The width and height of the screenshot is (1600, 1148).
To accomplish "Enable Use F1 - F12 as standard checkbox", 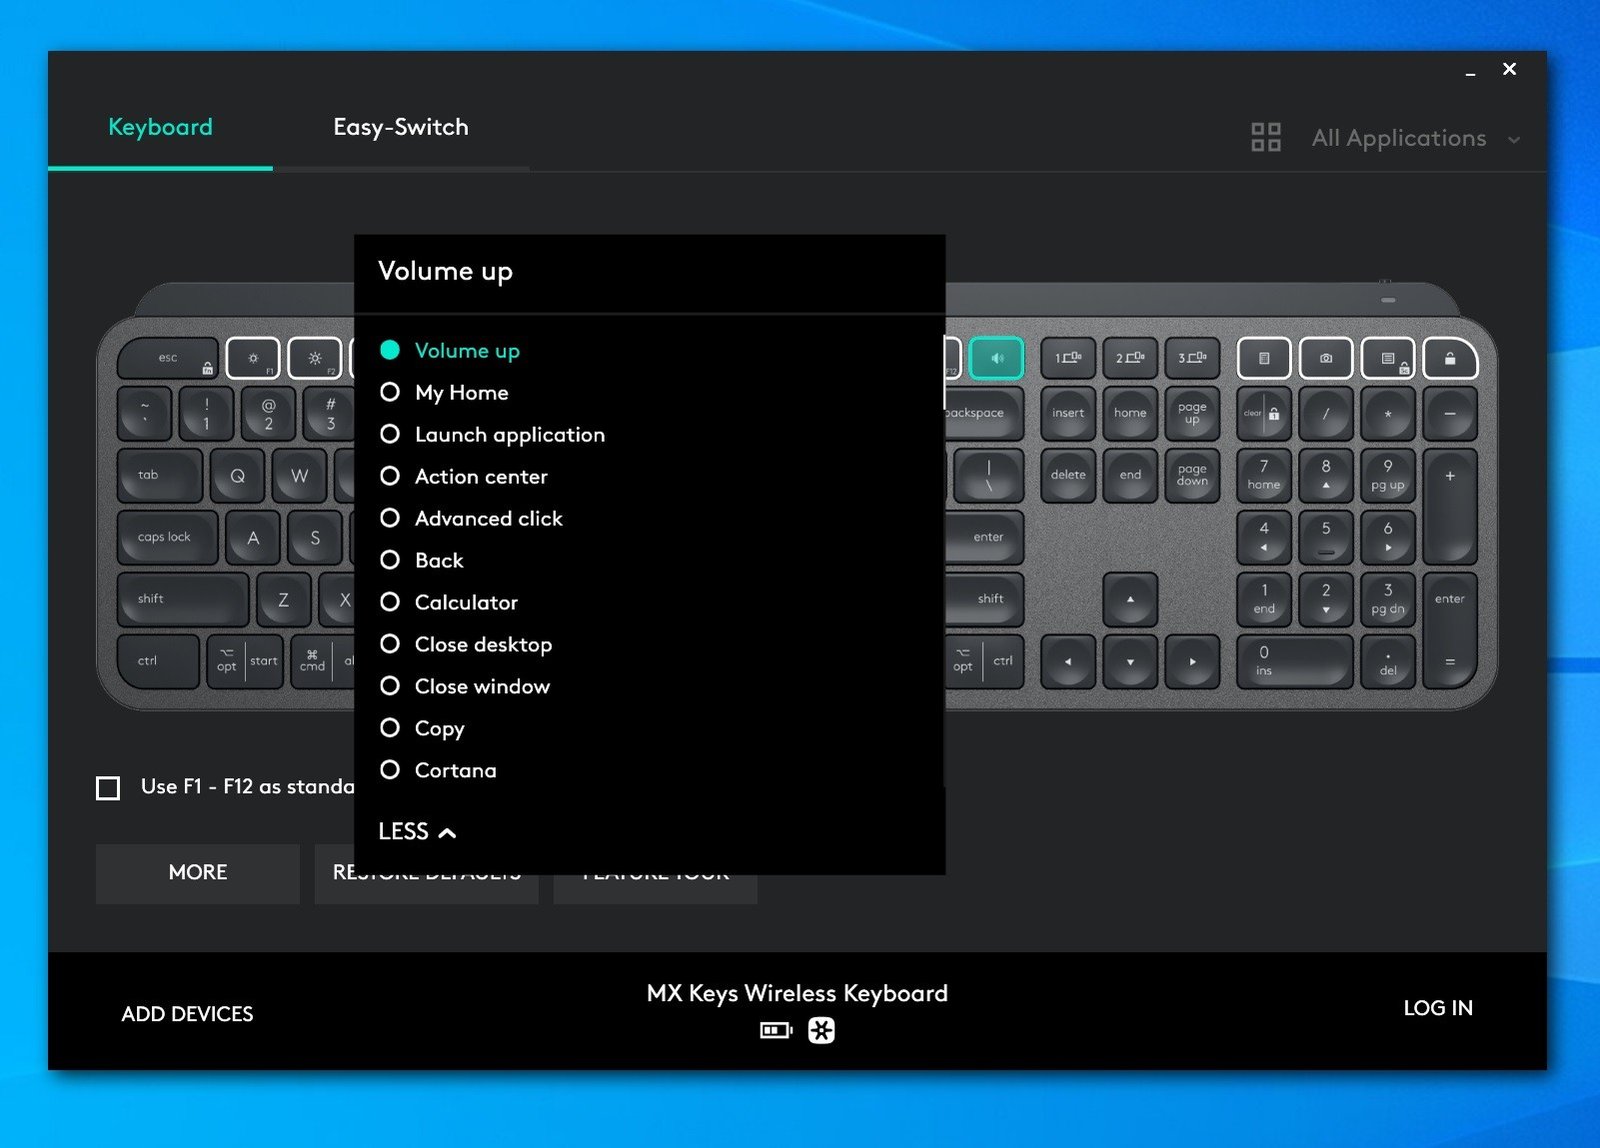I will (108, 787).
